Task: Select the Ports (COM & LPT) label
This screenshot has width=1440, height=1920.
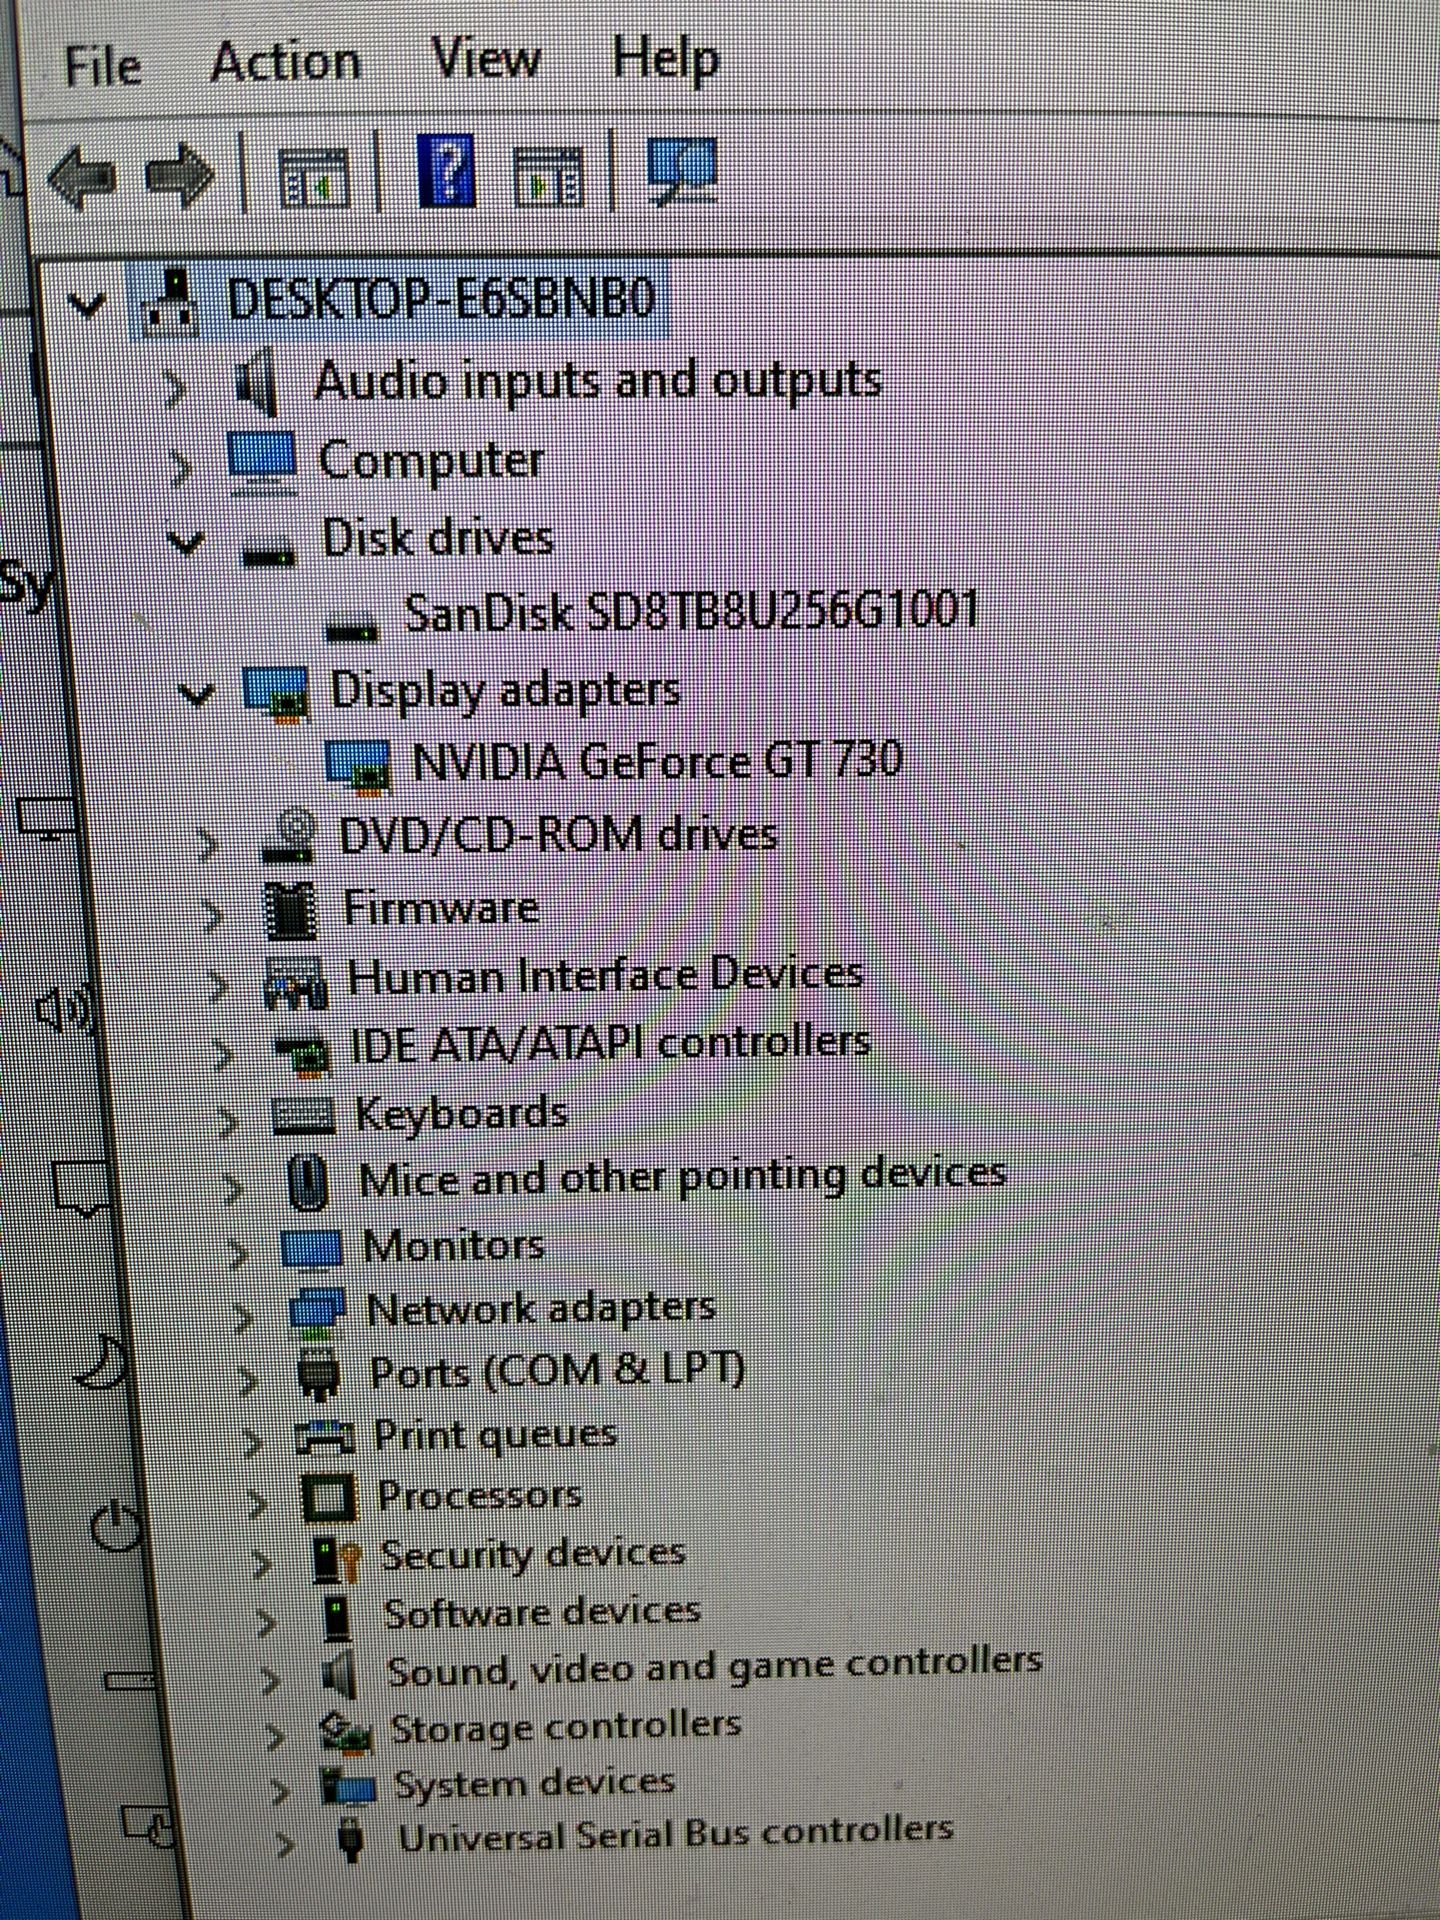Action: pyautogui.click(x=558, y=1371)
